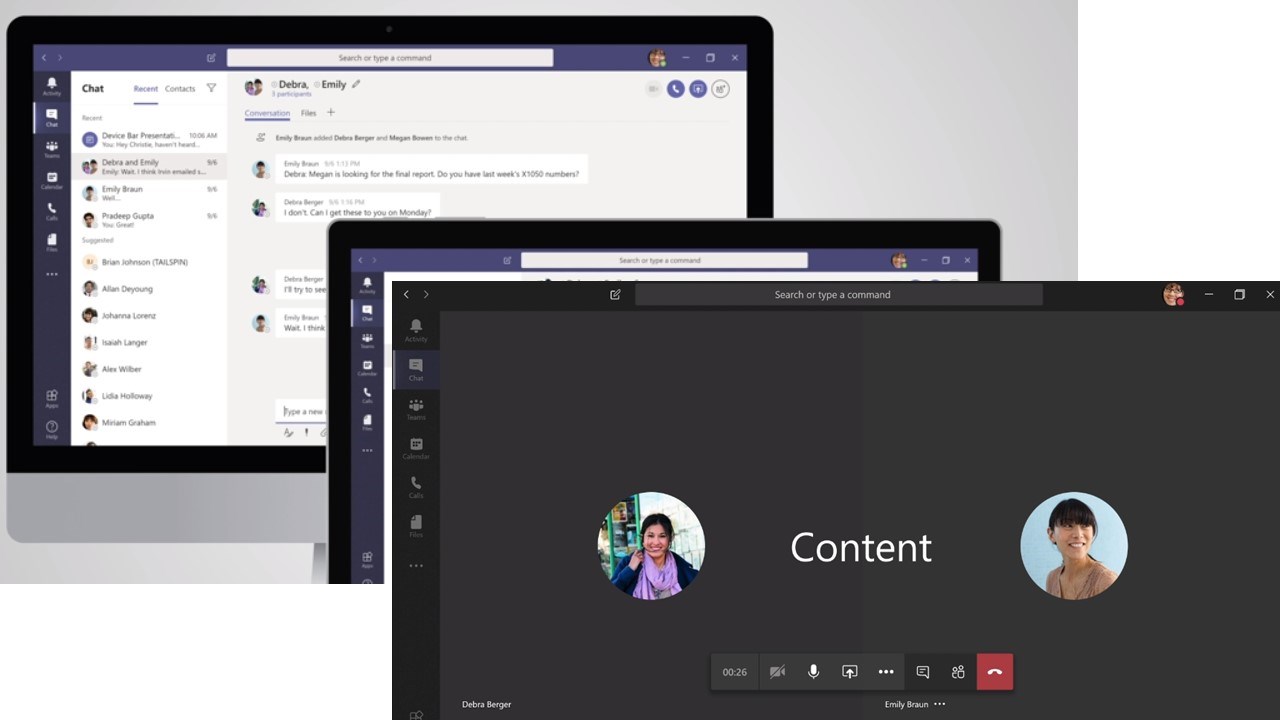Open the chat list filter funnel
This screenshot has height=720, width=1280.
[211, 88]
